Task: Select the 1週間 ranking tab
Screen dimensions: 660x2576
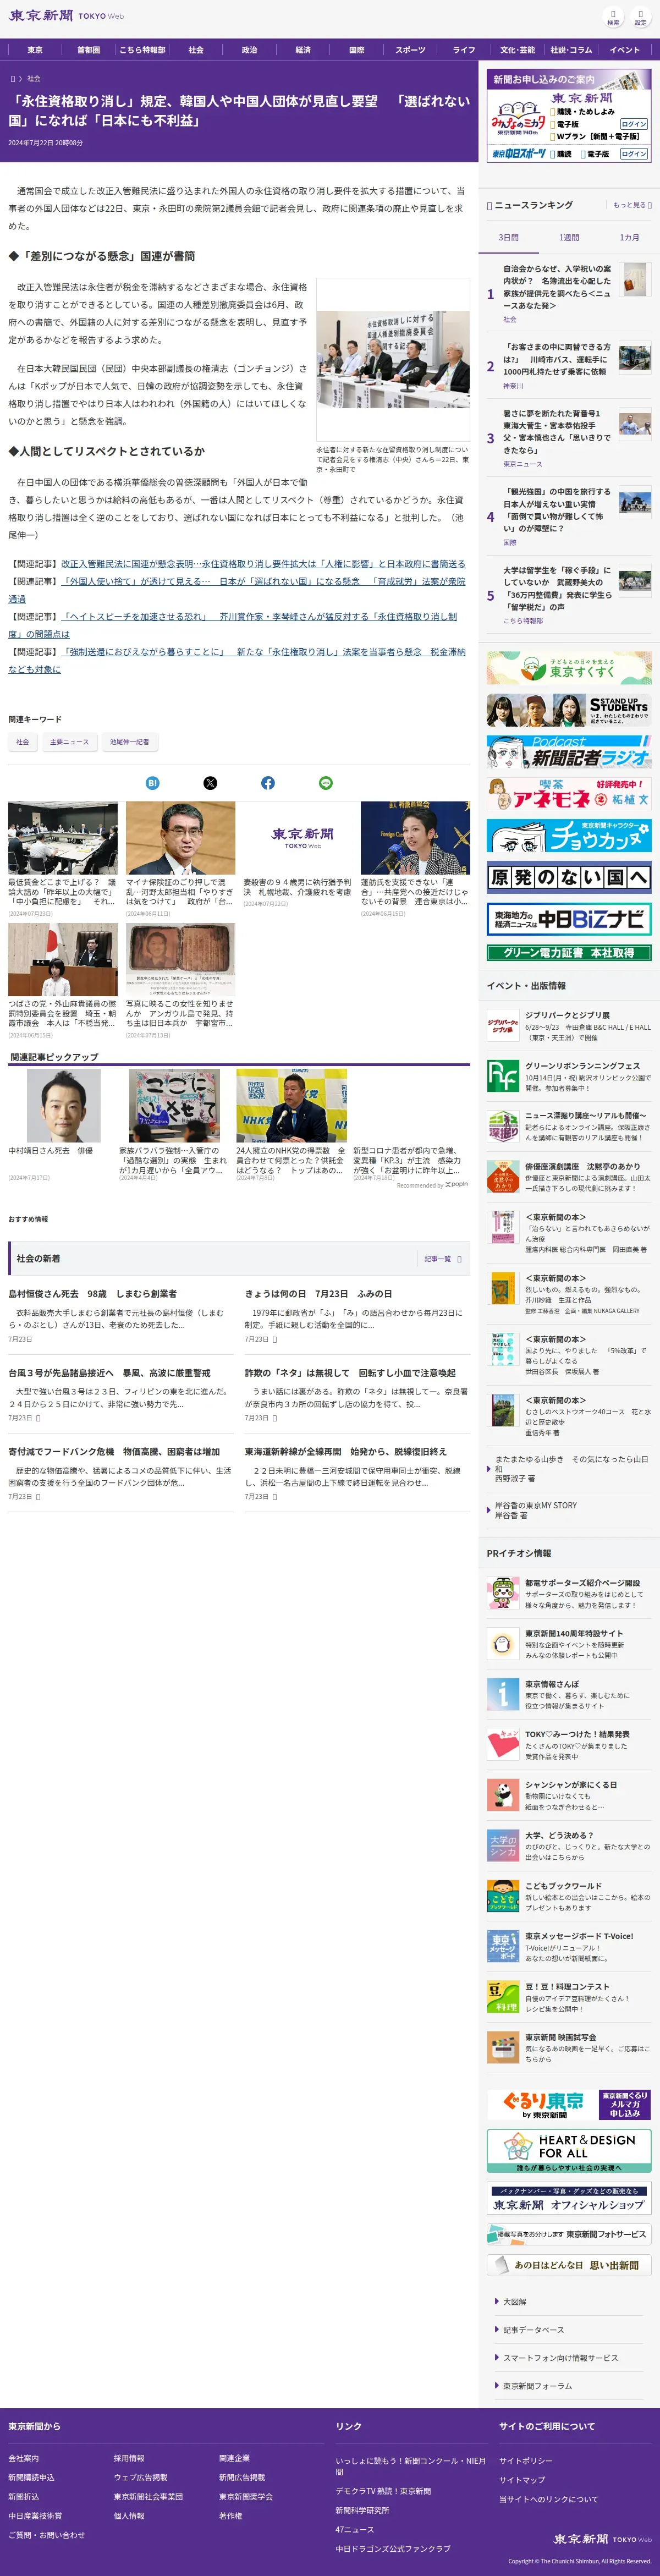Action: click(x=569, y=237)
